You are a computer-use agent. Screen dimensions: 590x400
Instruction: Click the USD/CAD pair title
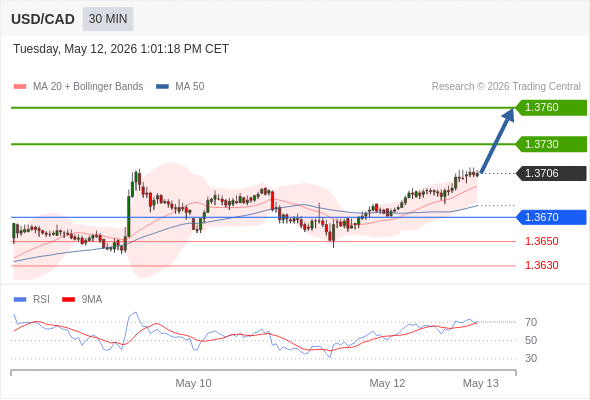pos(43,19)
